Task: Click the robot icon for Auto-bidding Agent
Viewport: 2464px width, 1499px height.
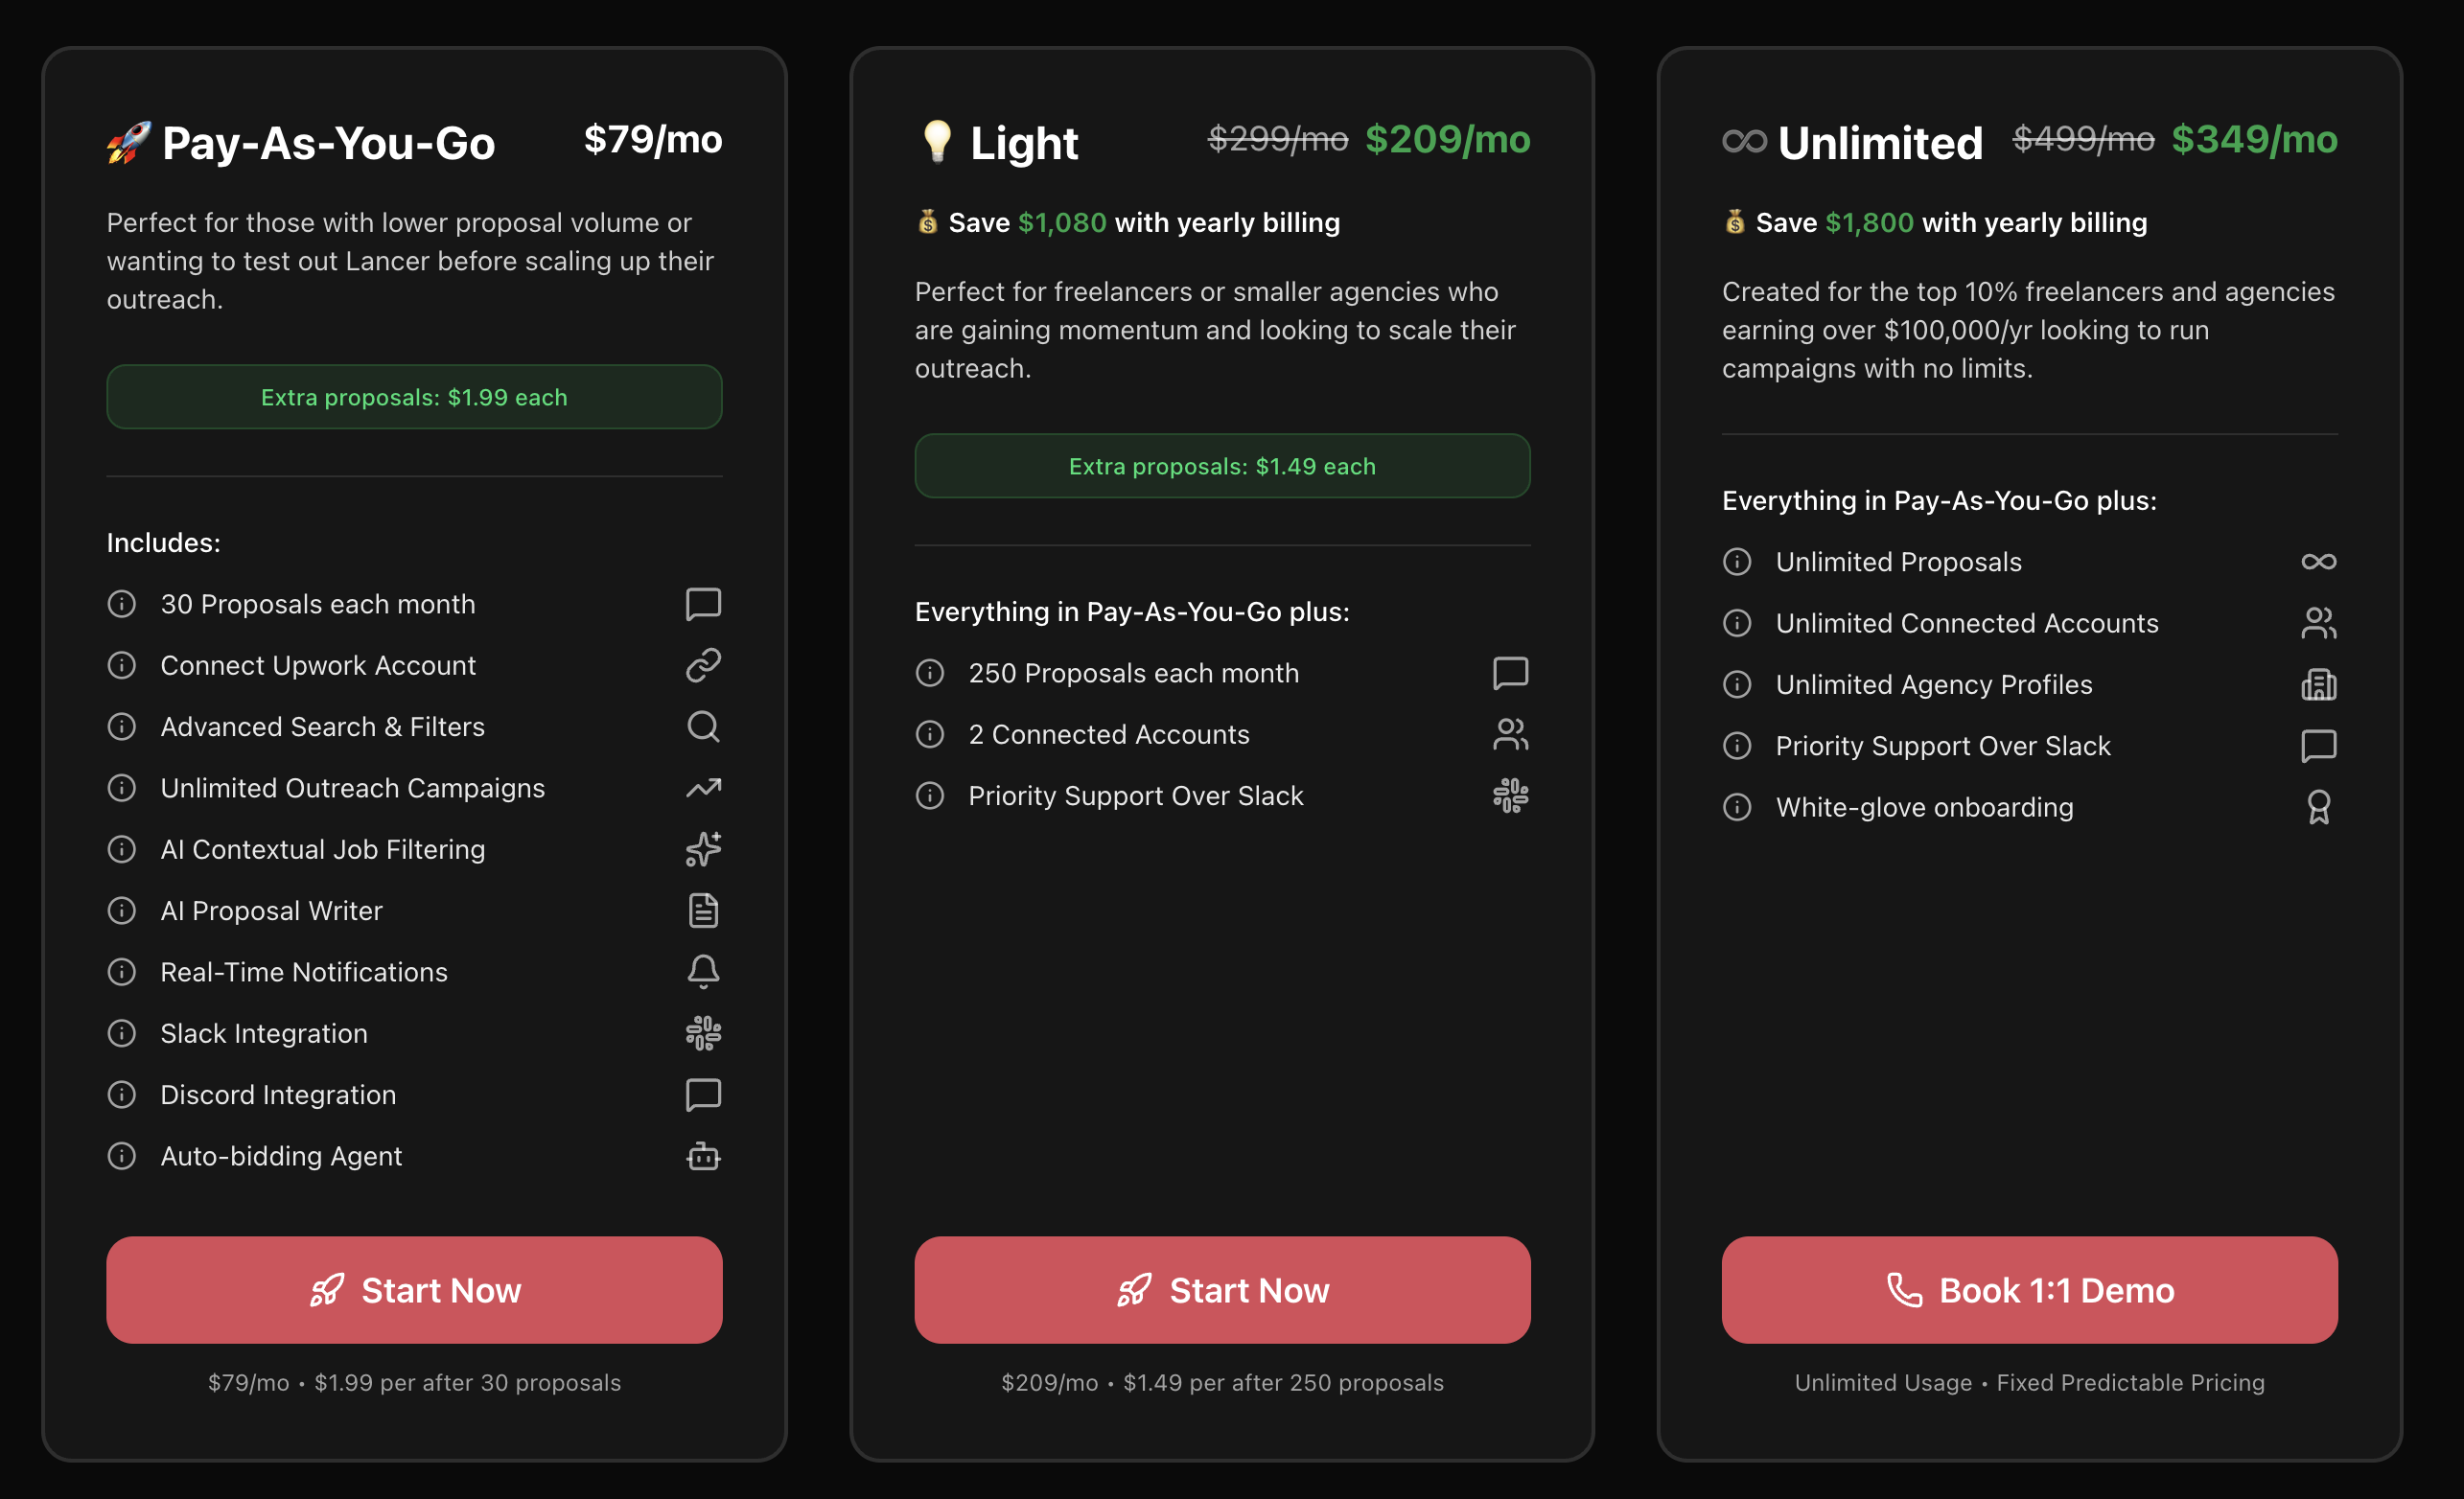Action: (703, 1156)
